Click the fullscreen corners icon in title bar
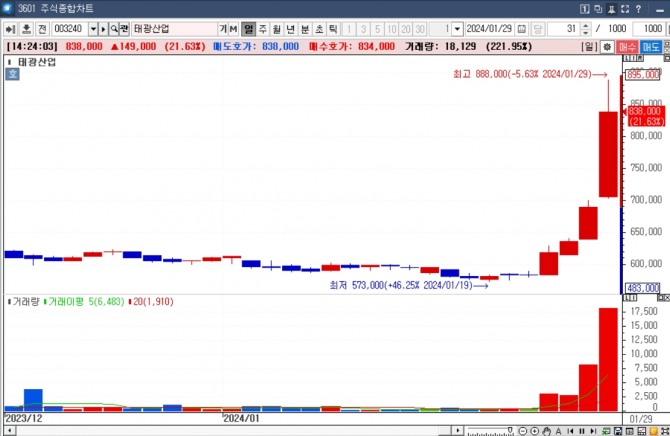 (x=625, y=9)
